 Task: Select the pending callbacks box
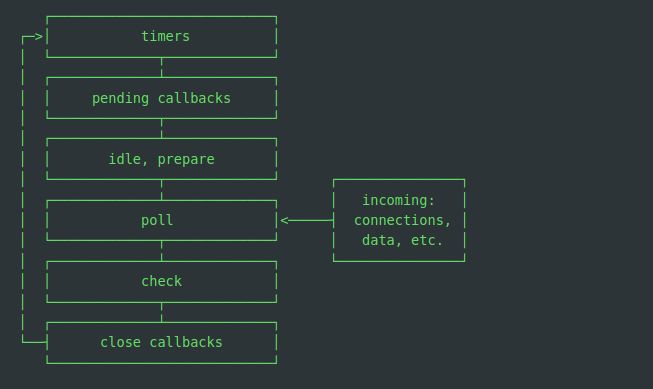tap(162, 98)
